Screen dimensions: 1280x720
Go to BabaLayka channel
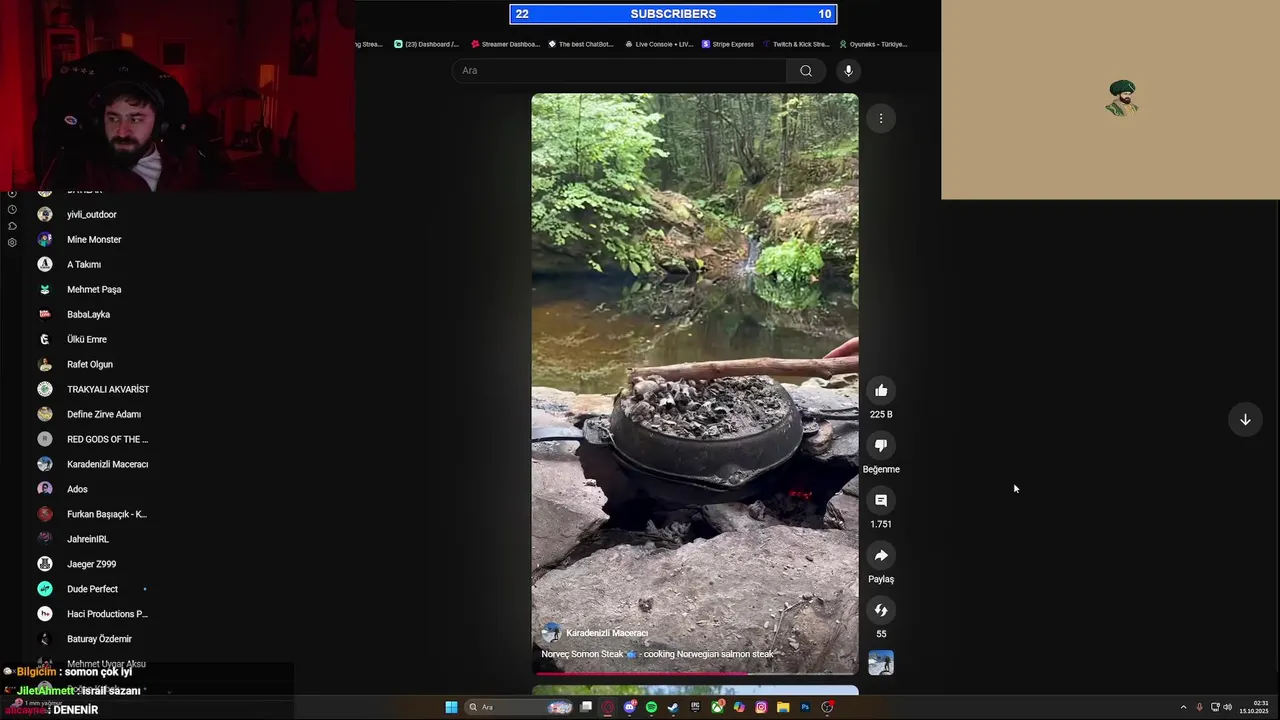[x=88, y=314]
